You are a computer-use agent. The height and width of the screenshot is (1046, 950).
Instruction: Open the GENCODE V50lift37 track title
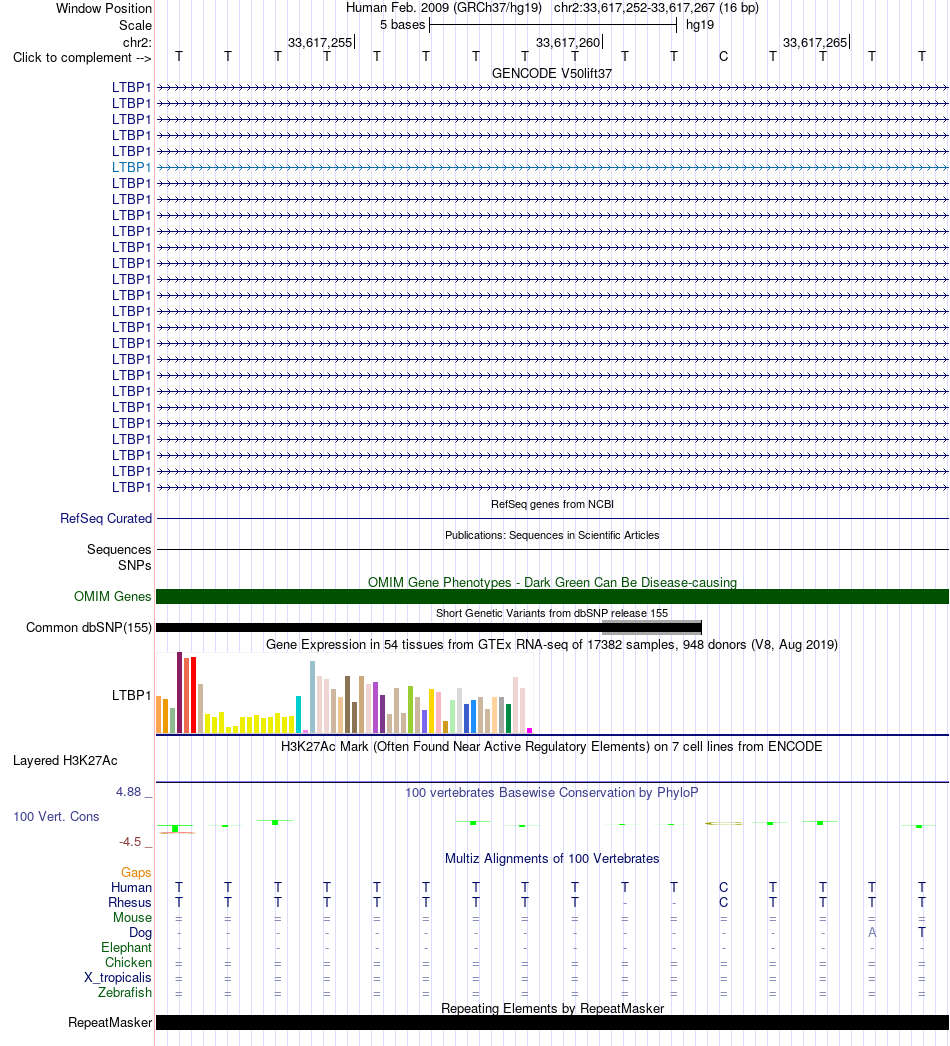pos(552,73)
